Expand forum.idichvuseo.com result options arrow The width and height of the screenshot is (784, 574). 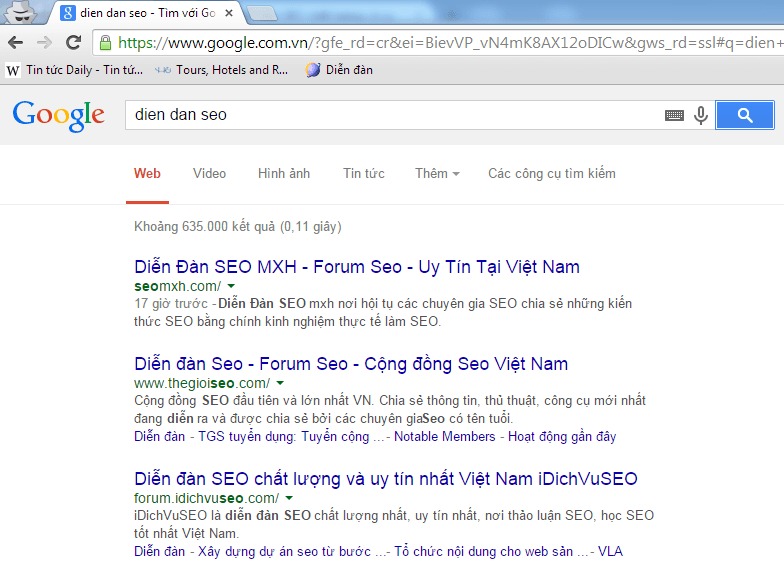point(289,498)
